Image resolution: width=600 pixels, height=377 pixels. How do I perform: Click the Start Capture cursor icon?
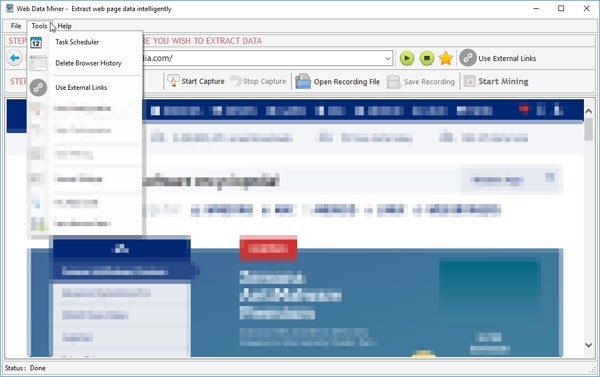click(x=173, y=81)
